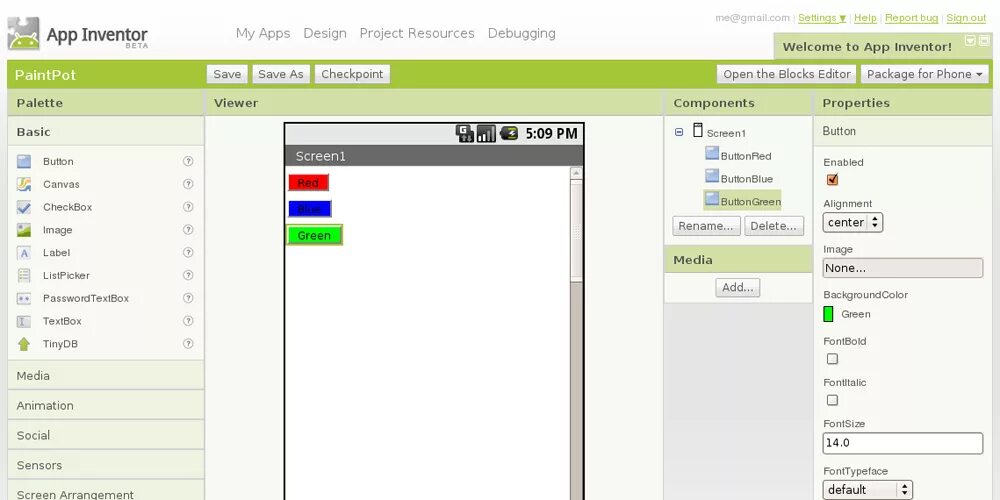Click the signal strength icon in phone viewer
This screenshot has height=500, width=1000.
(x=486, y=133)
